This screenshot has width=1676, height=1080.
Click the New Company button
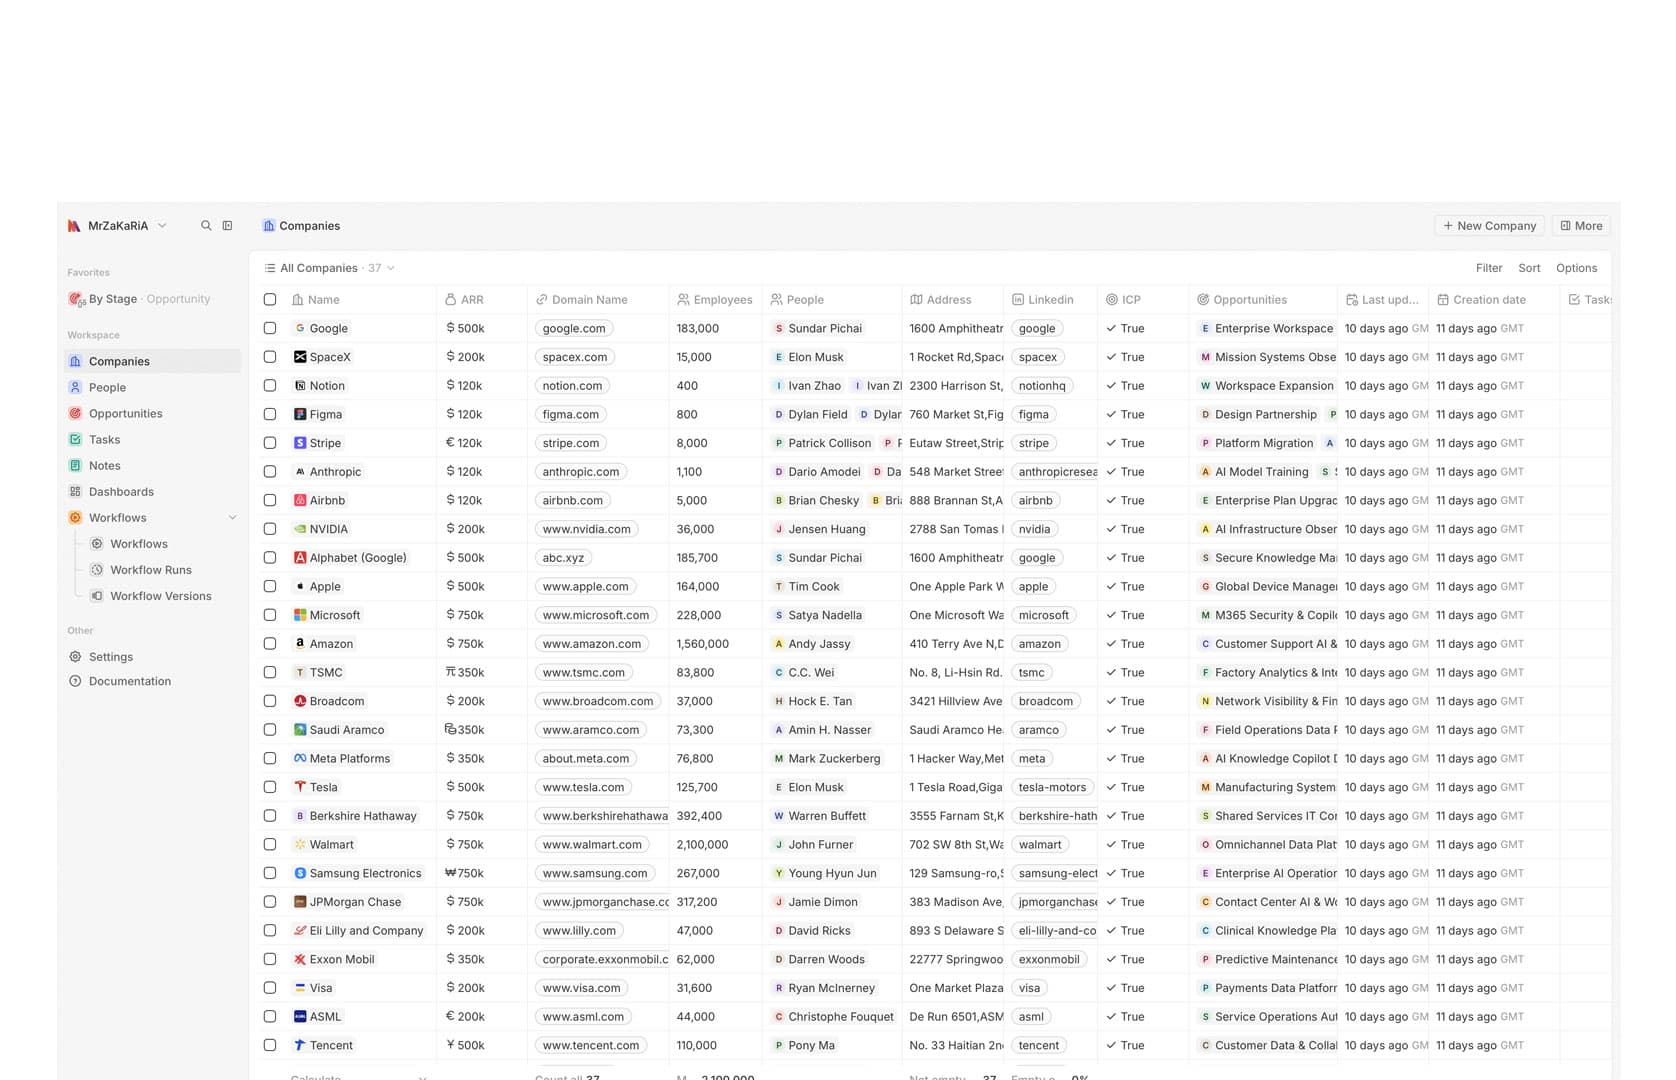point(1489,226)
